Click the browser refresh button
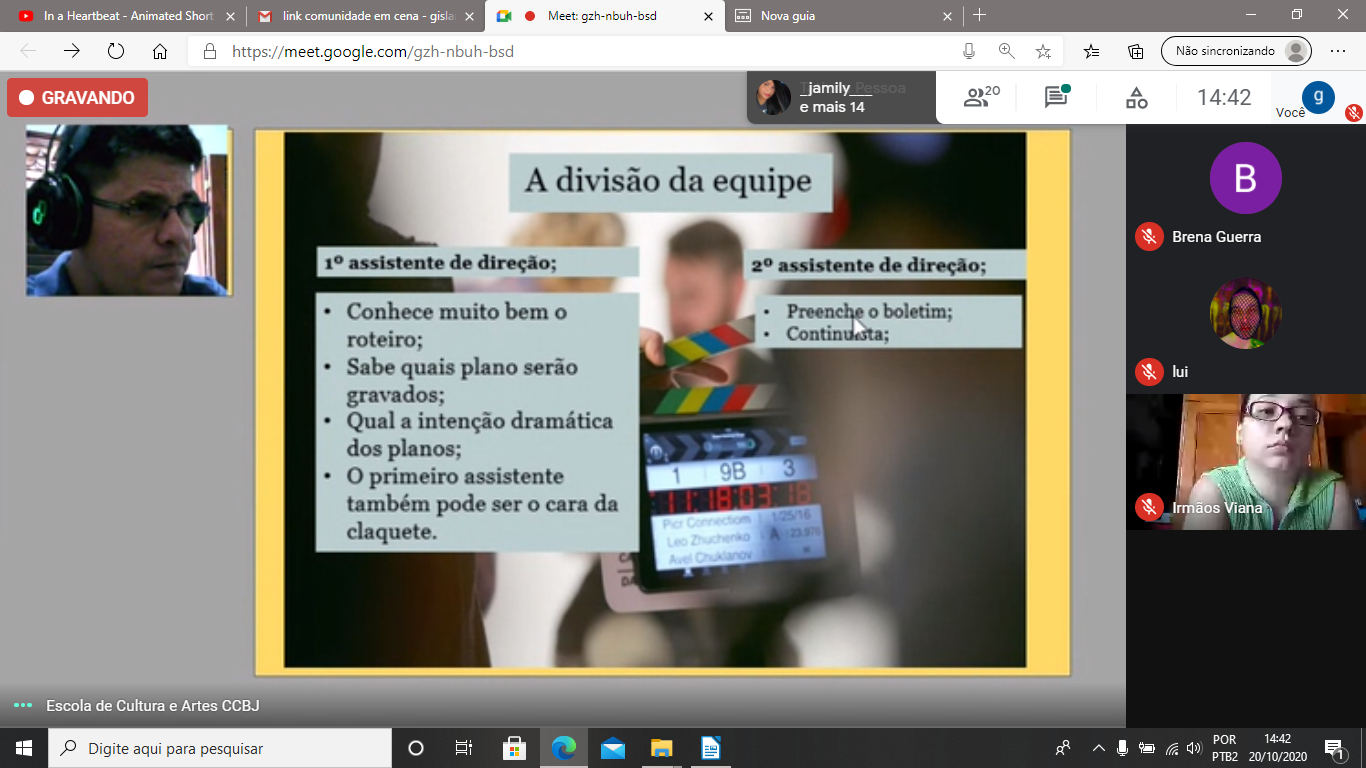 [x=115, y=51]
